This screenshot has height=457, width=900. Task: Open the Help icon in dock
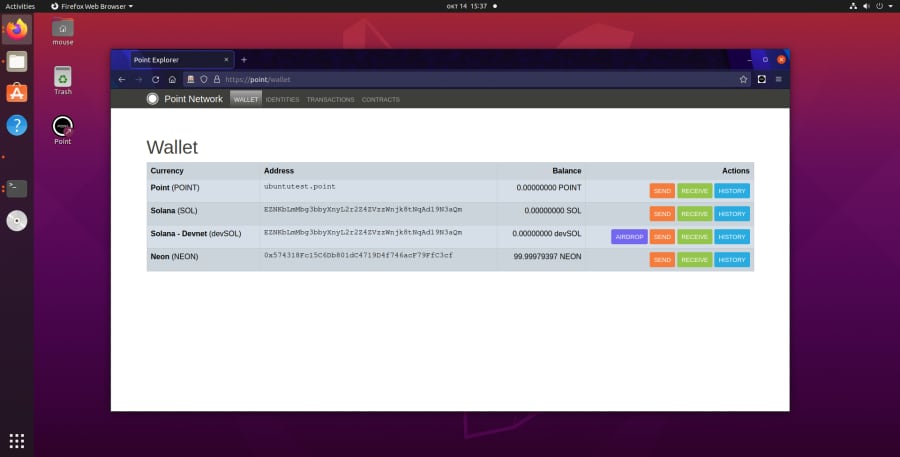(x=17, y=125)
